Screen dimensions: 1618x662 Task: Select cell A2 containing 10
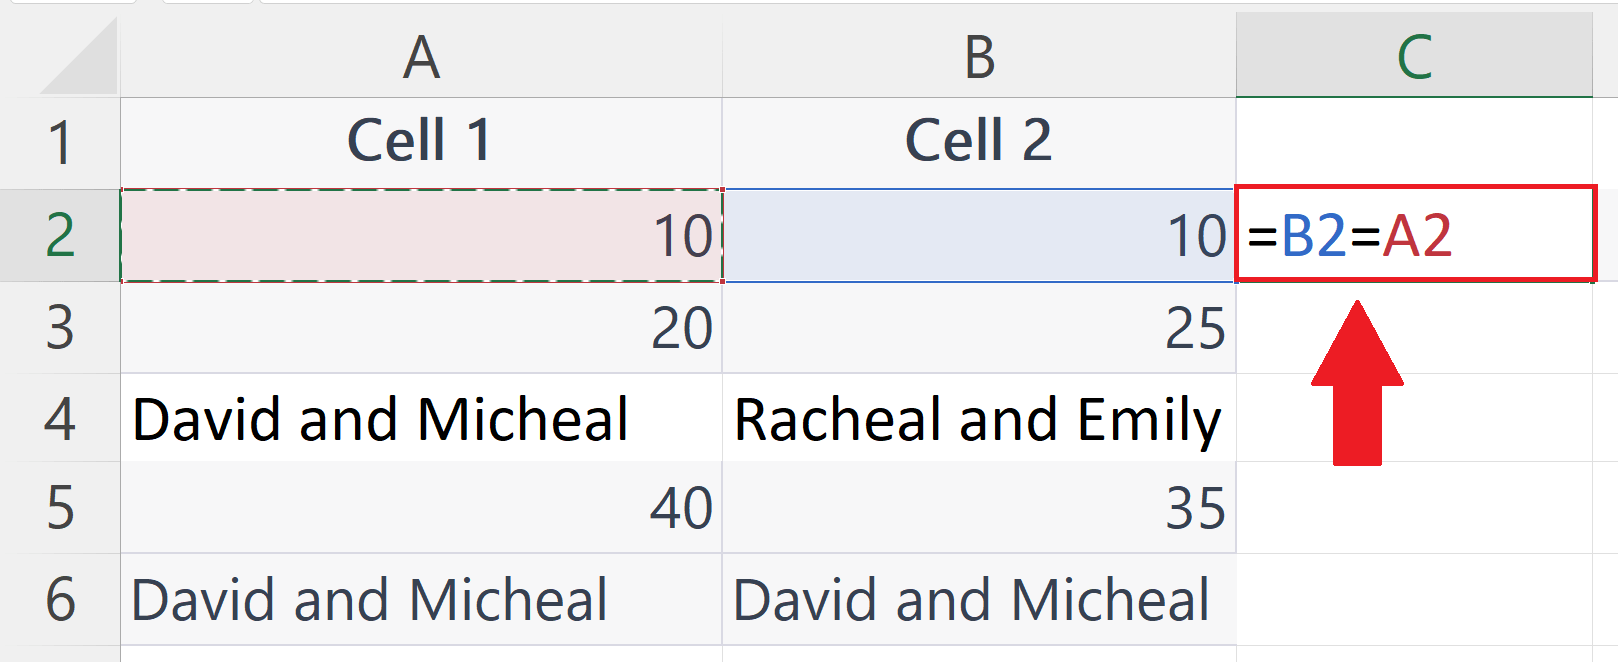[x=420, y=235]
